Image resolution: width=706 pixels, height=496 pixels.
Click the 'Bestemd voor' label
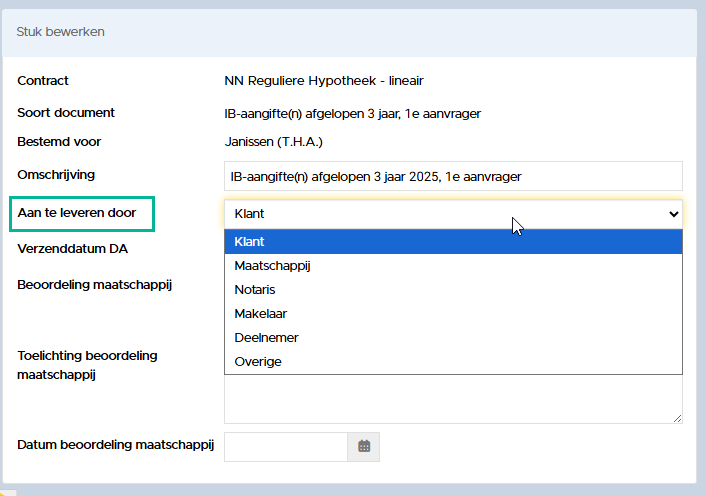[x=59, y=142]
